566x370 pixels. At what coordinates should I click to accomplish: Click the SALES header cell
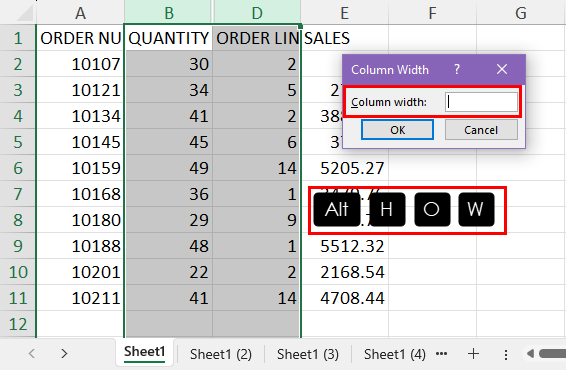(345, 38)
